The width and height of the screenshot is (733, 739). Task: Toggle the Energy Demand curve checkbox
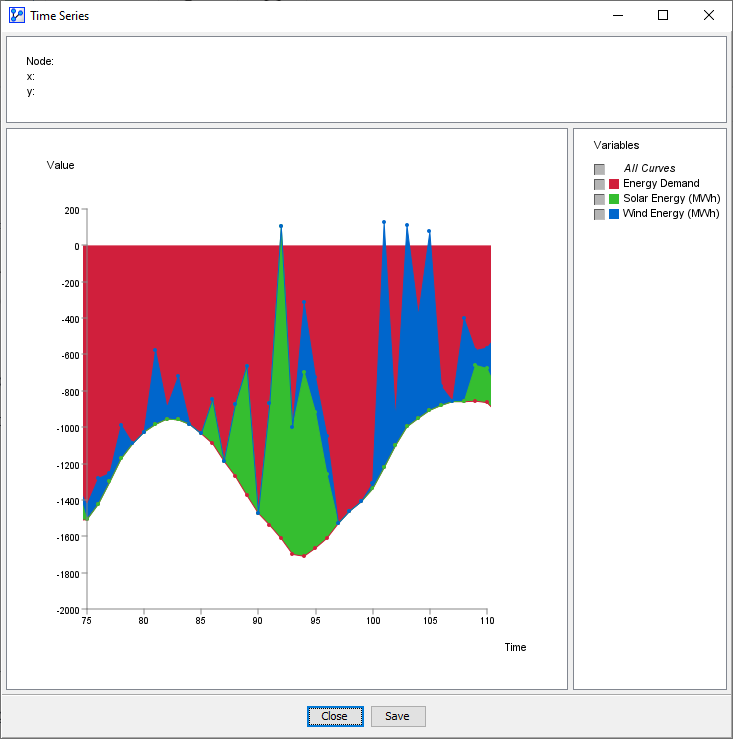599,184
